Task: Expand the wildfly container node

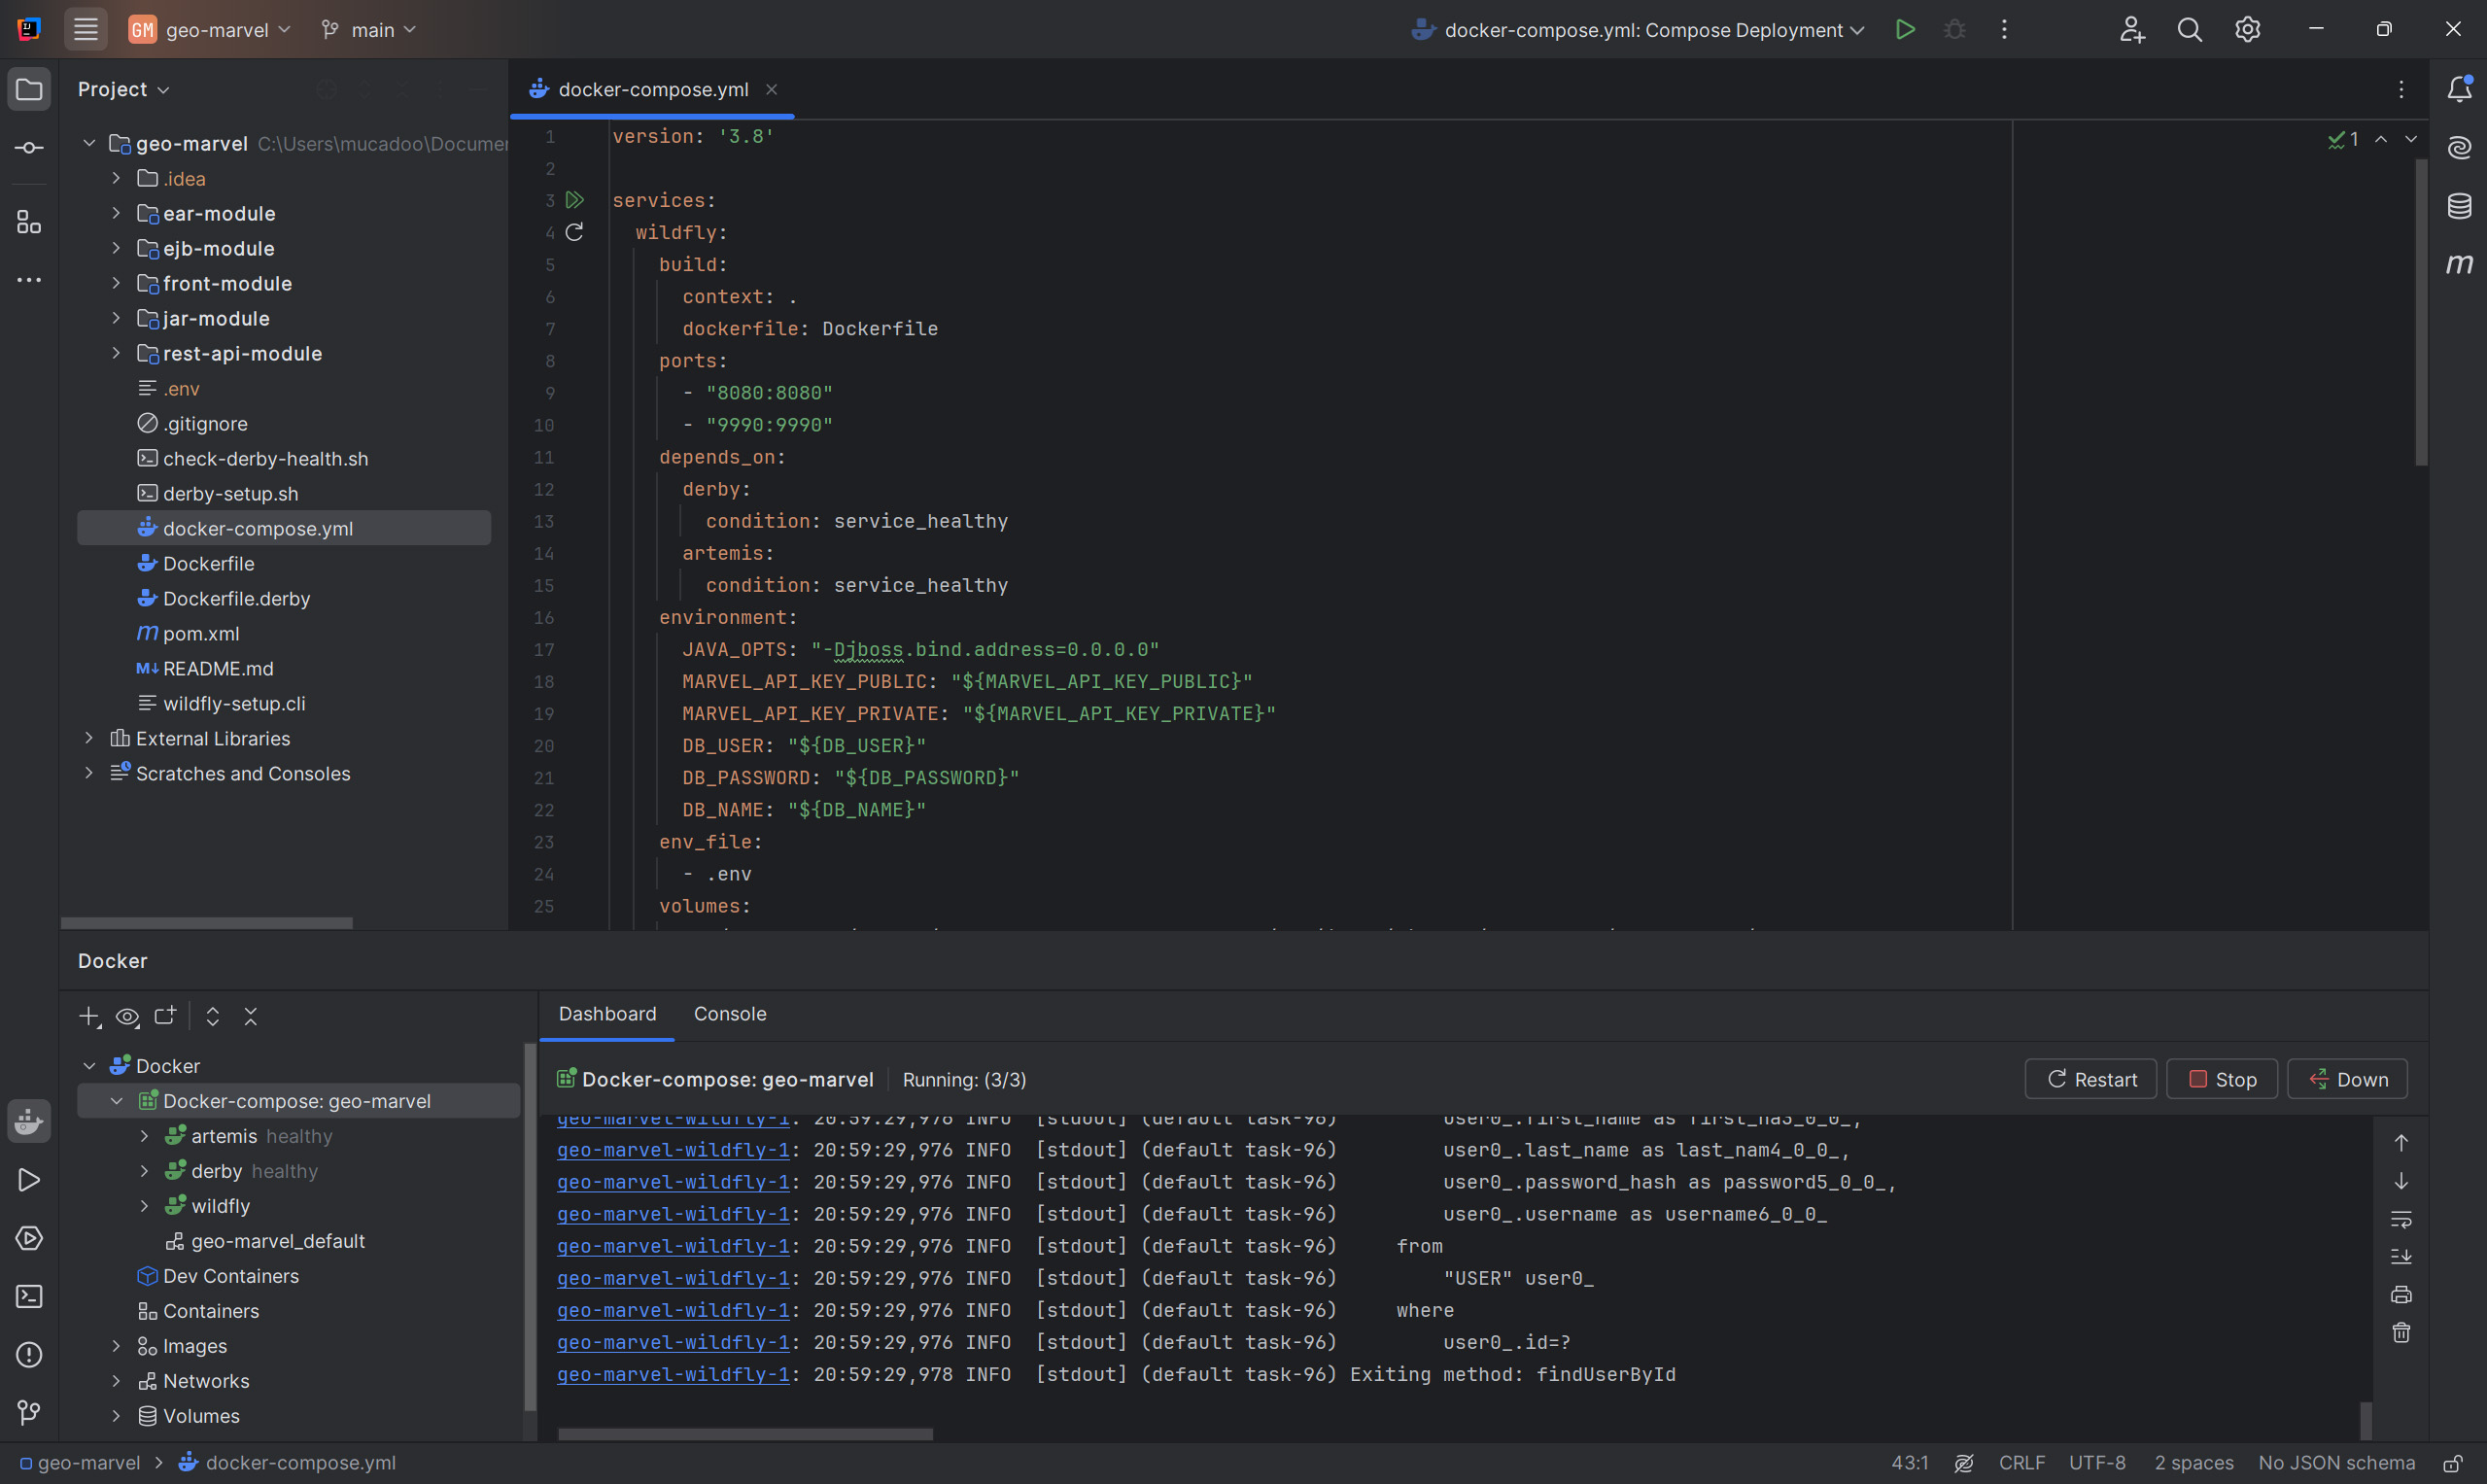Action: [144, 1206]
